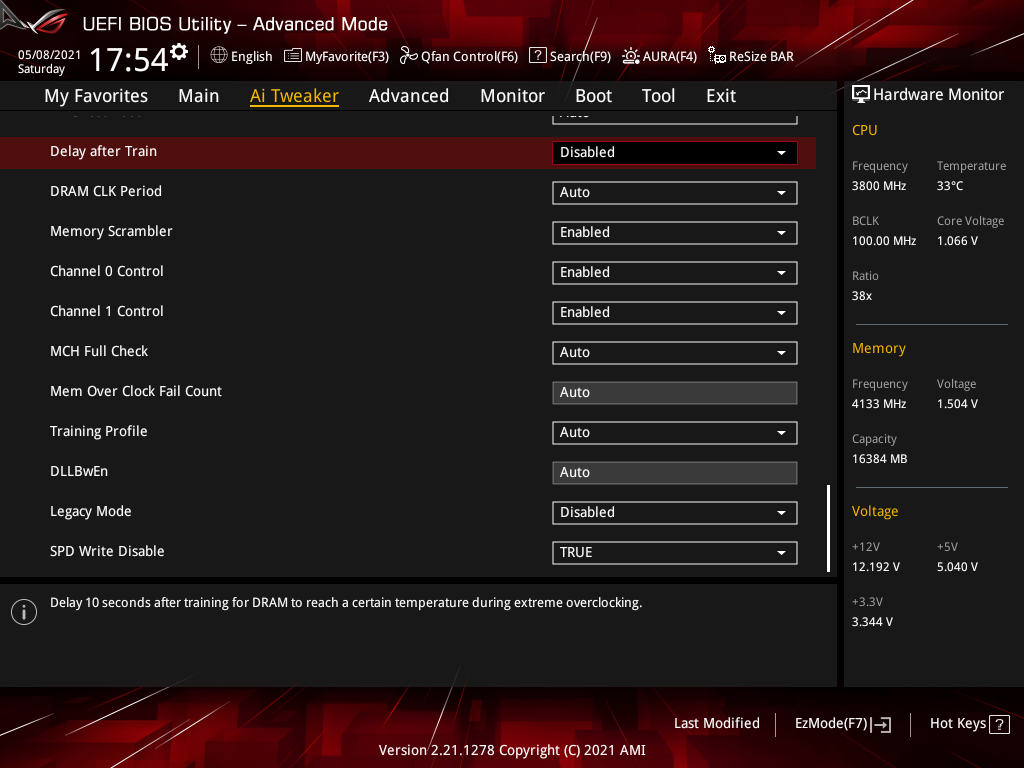Open the Monitor tab
The width and height of the screenshot is (1024, 768).
(513, 96)
